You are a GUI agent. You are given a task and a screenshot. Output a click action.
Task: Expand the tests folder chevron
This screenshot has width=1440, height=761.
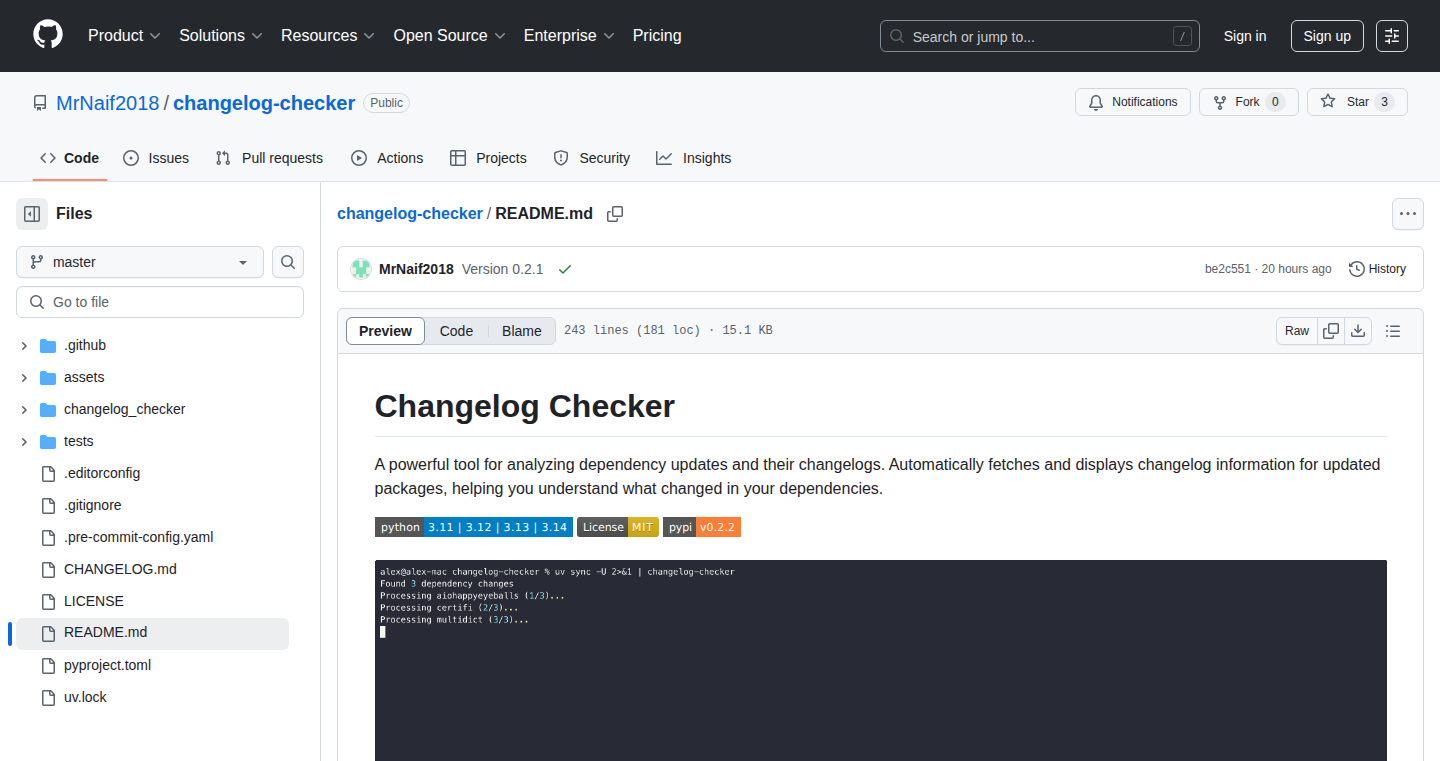24,441
